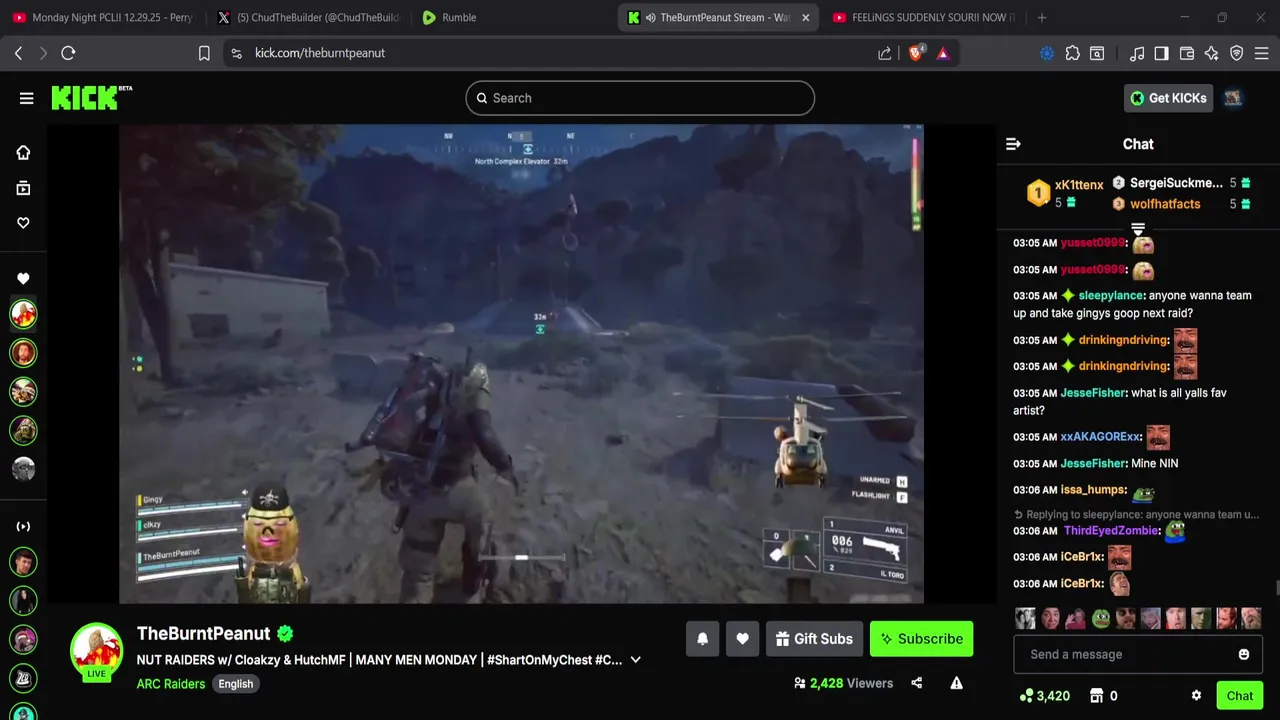Click the address bar URL kick.com/theburntpeanut

320,53
